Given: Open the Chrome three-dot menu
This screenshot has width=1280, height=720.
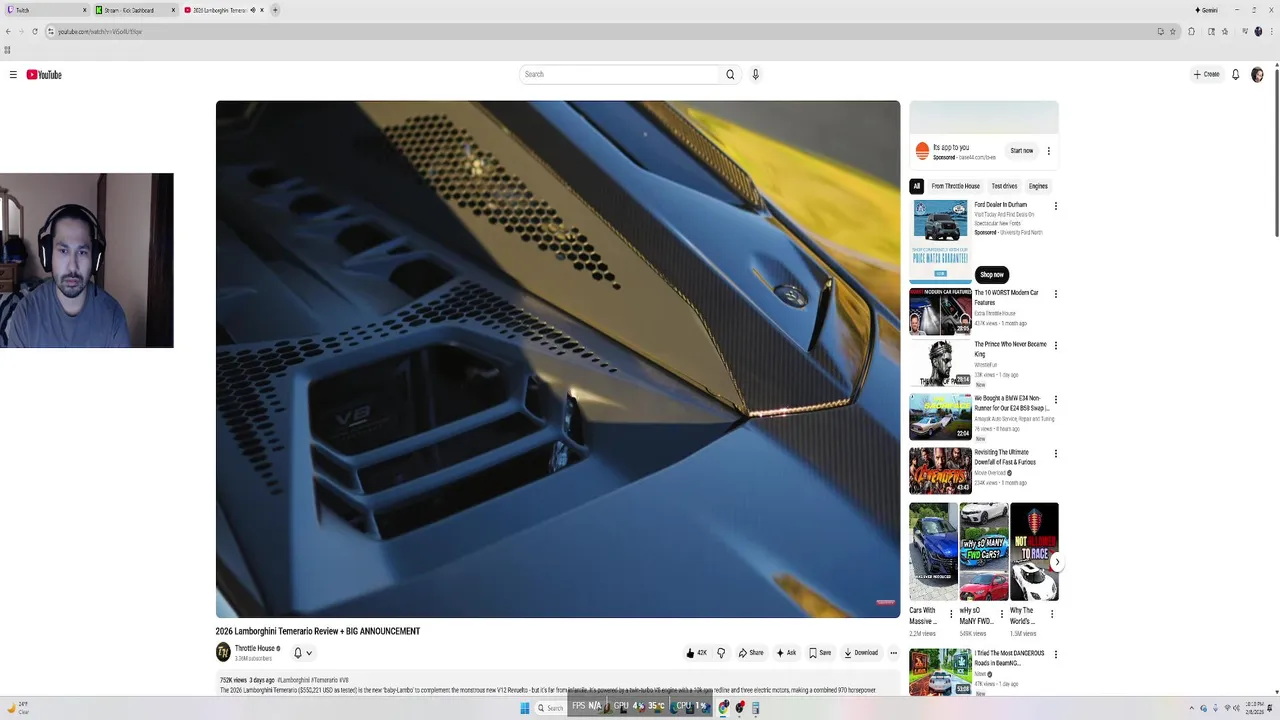Looking at the screenshot, I should pyautogui.click(x=1272, y=31).
